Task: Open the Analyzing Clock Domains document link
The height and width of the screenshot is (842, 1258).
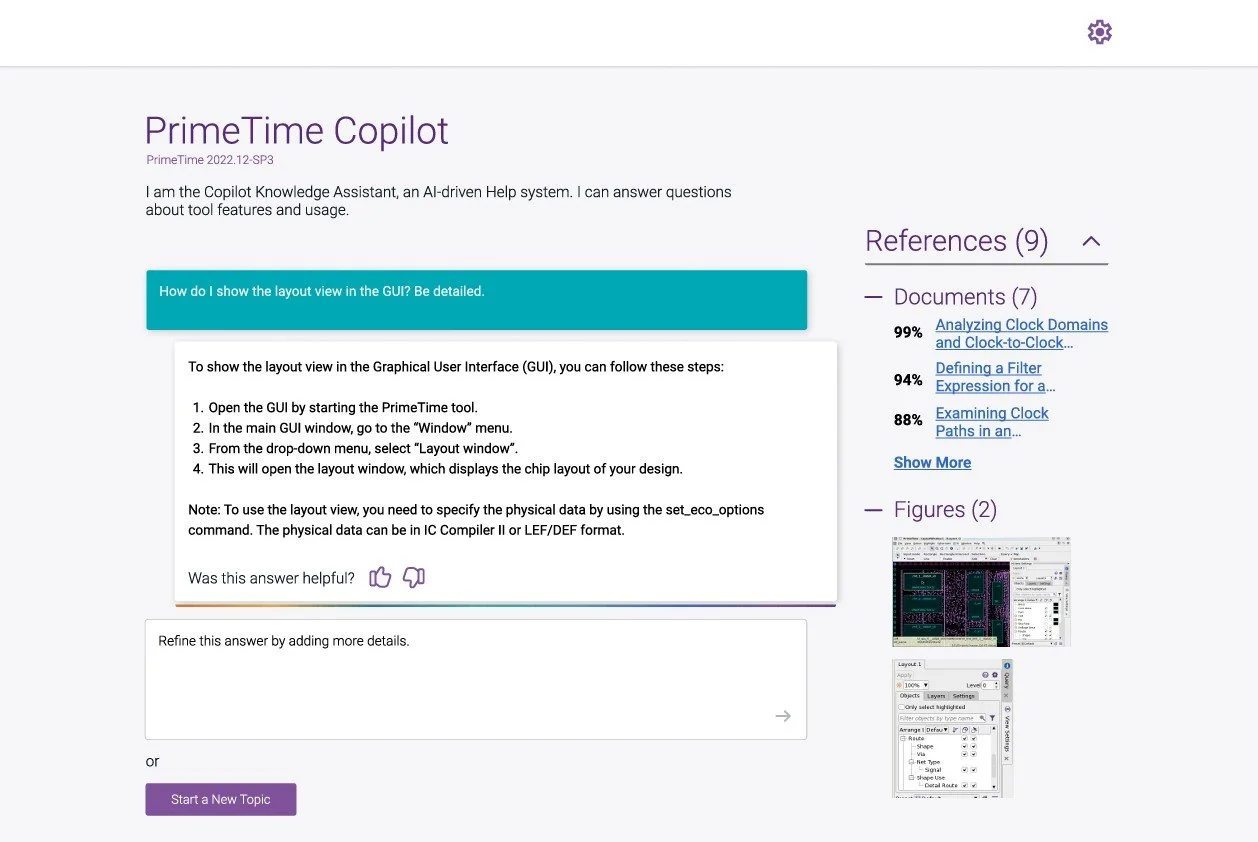Action: (1021, 333)
